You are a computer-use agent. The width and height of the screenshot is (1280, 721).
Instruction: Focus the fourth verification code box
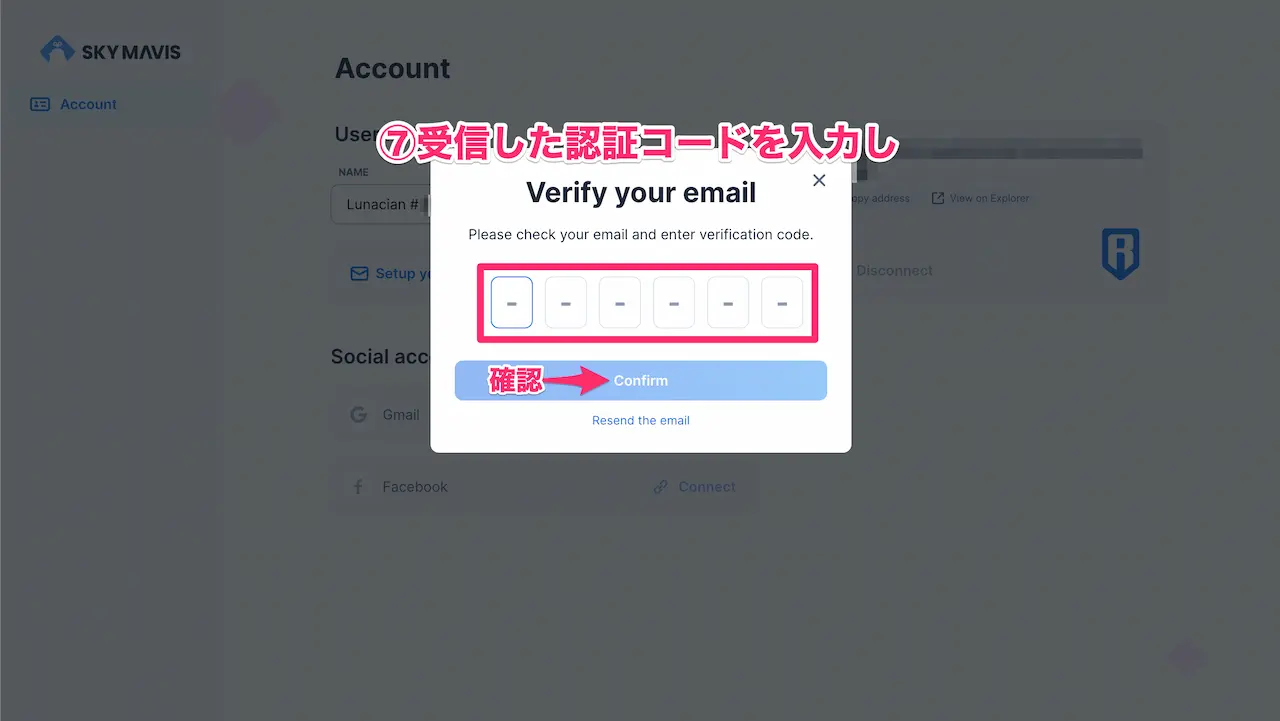click(x=674, y=303)
